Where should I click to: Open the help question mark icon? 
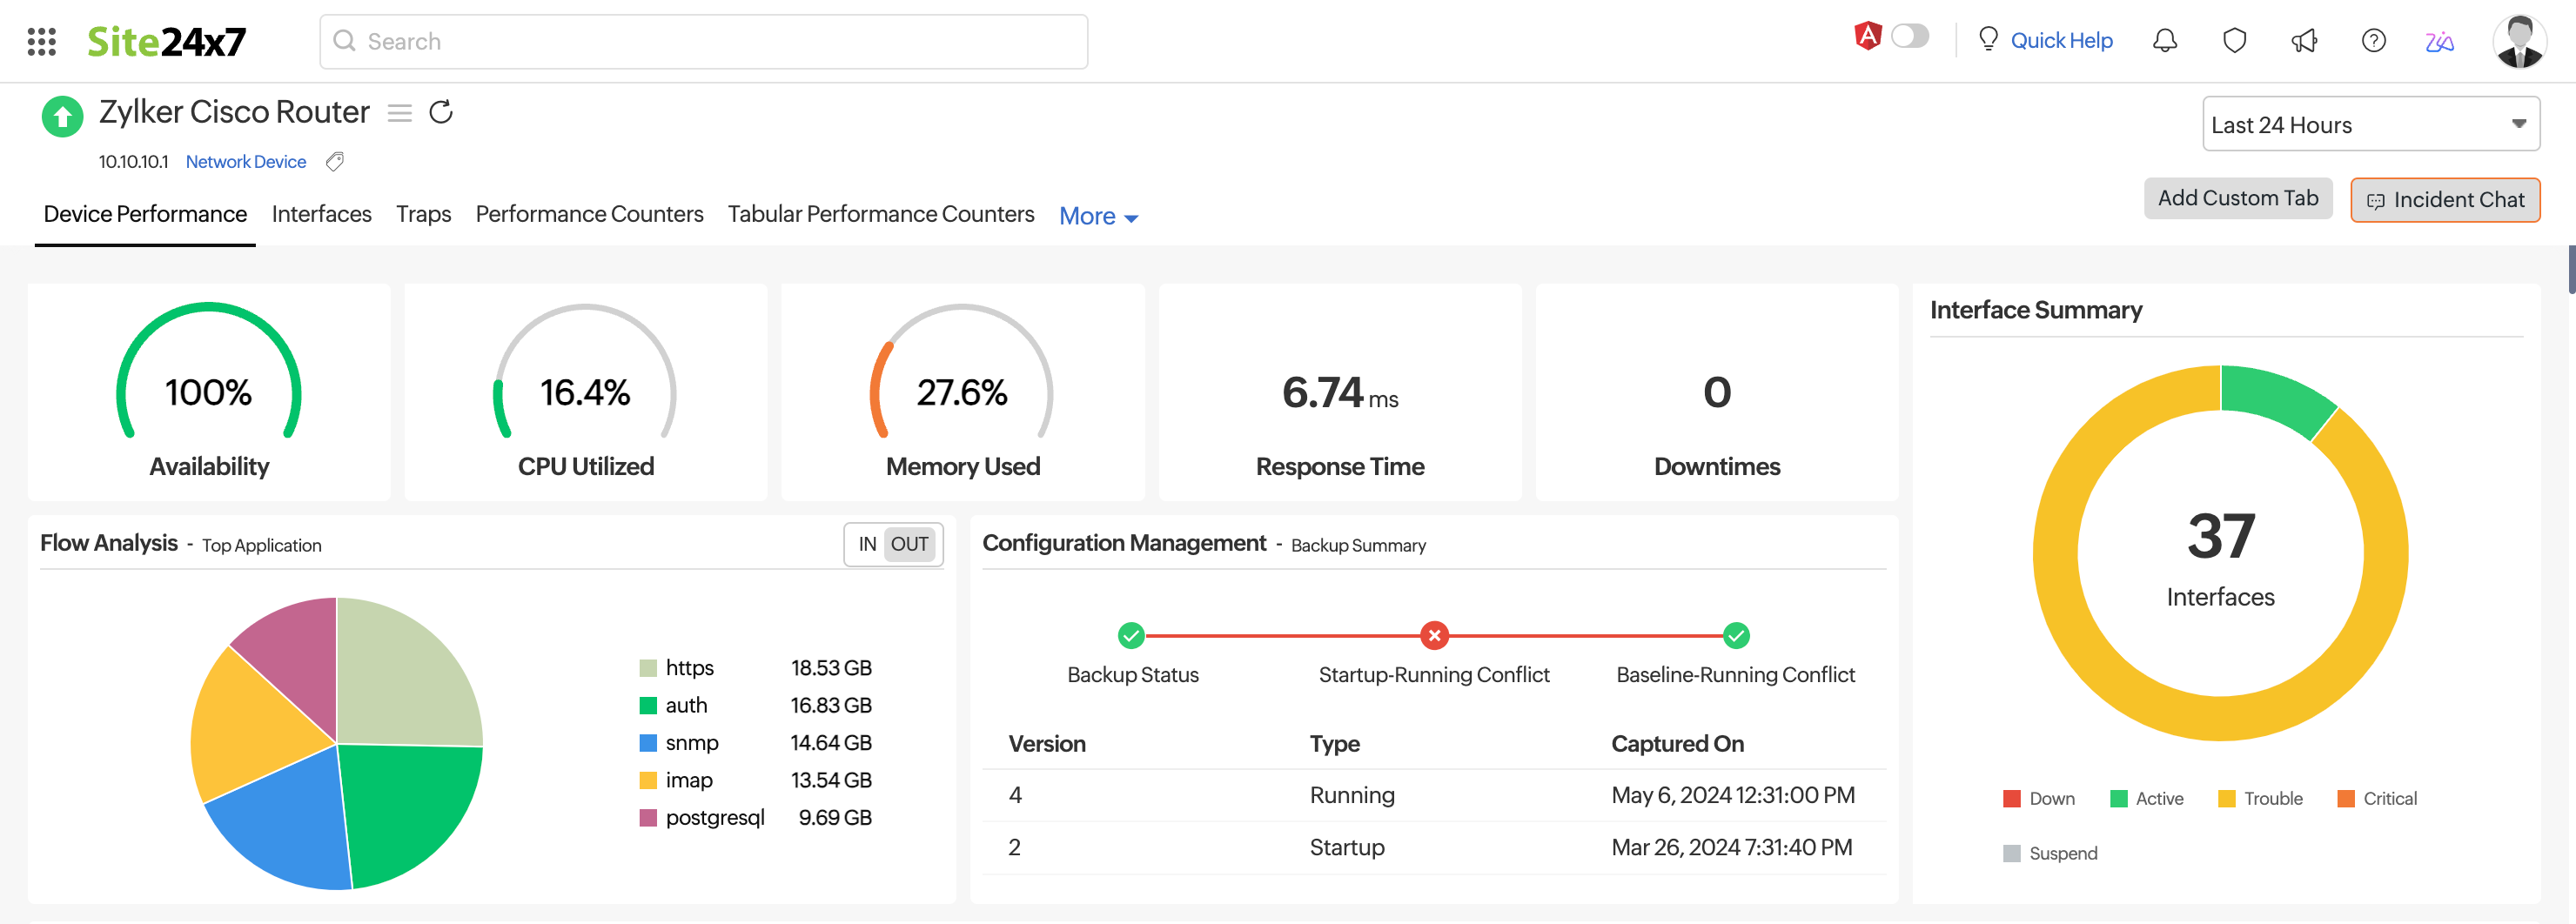tap(2373, 41)
